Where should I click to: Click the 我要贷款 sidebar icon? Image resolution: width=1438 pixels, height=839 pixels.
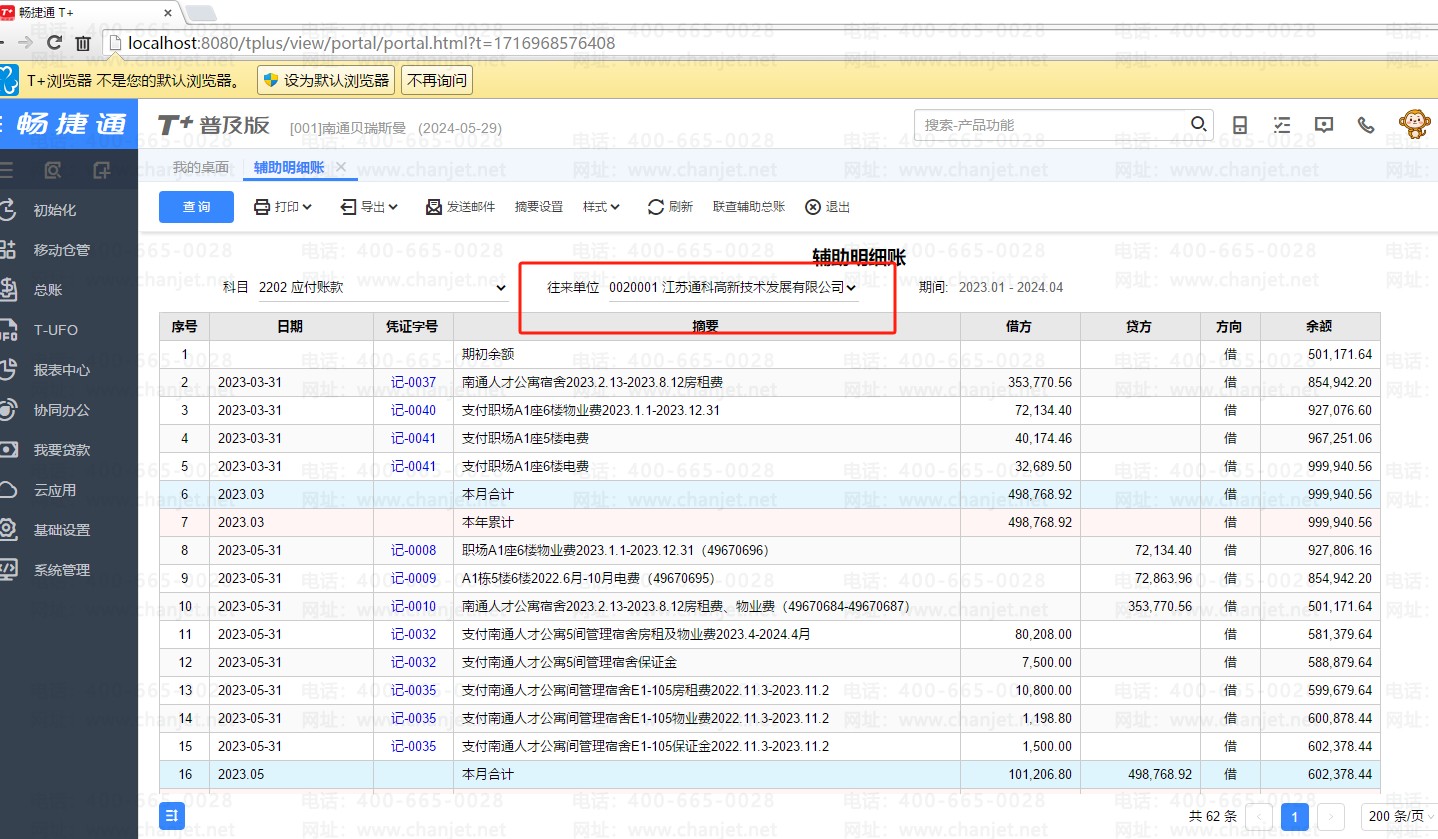click(x=8, y=450)
